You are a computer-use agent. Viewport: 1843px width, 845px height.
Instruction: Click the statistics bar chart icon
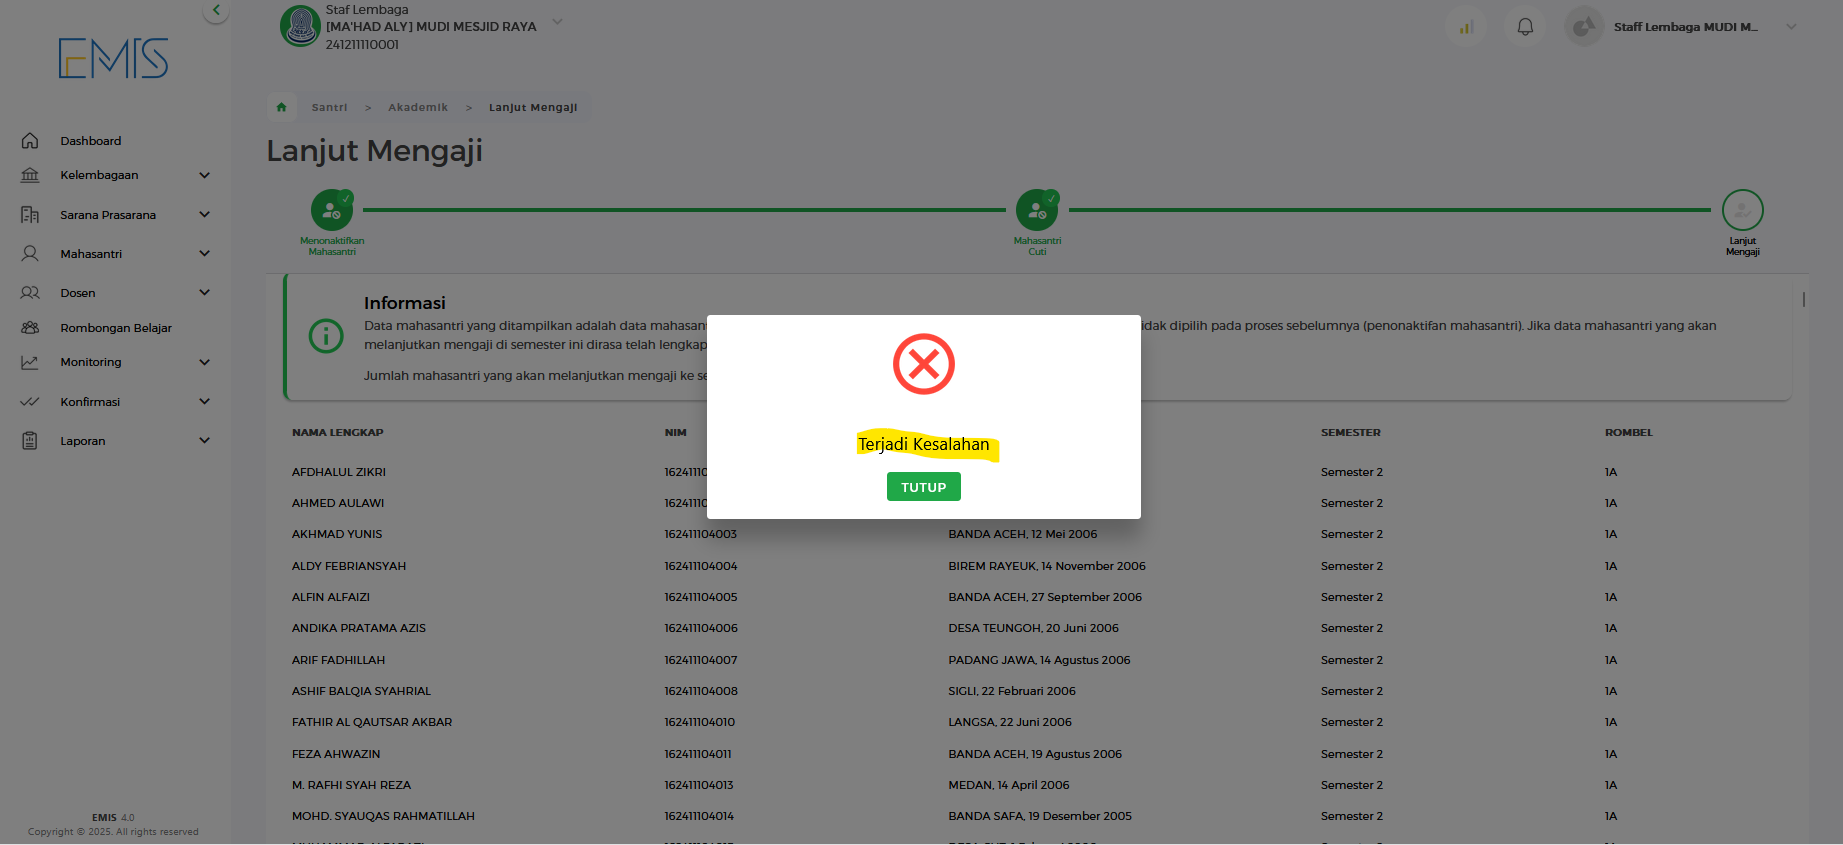pos(1465,27)
